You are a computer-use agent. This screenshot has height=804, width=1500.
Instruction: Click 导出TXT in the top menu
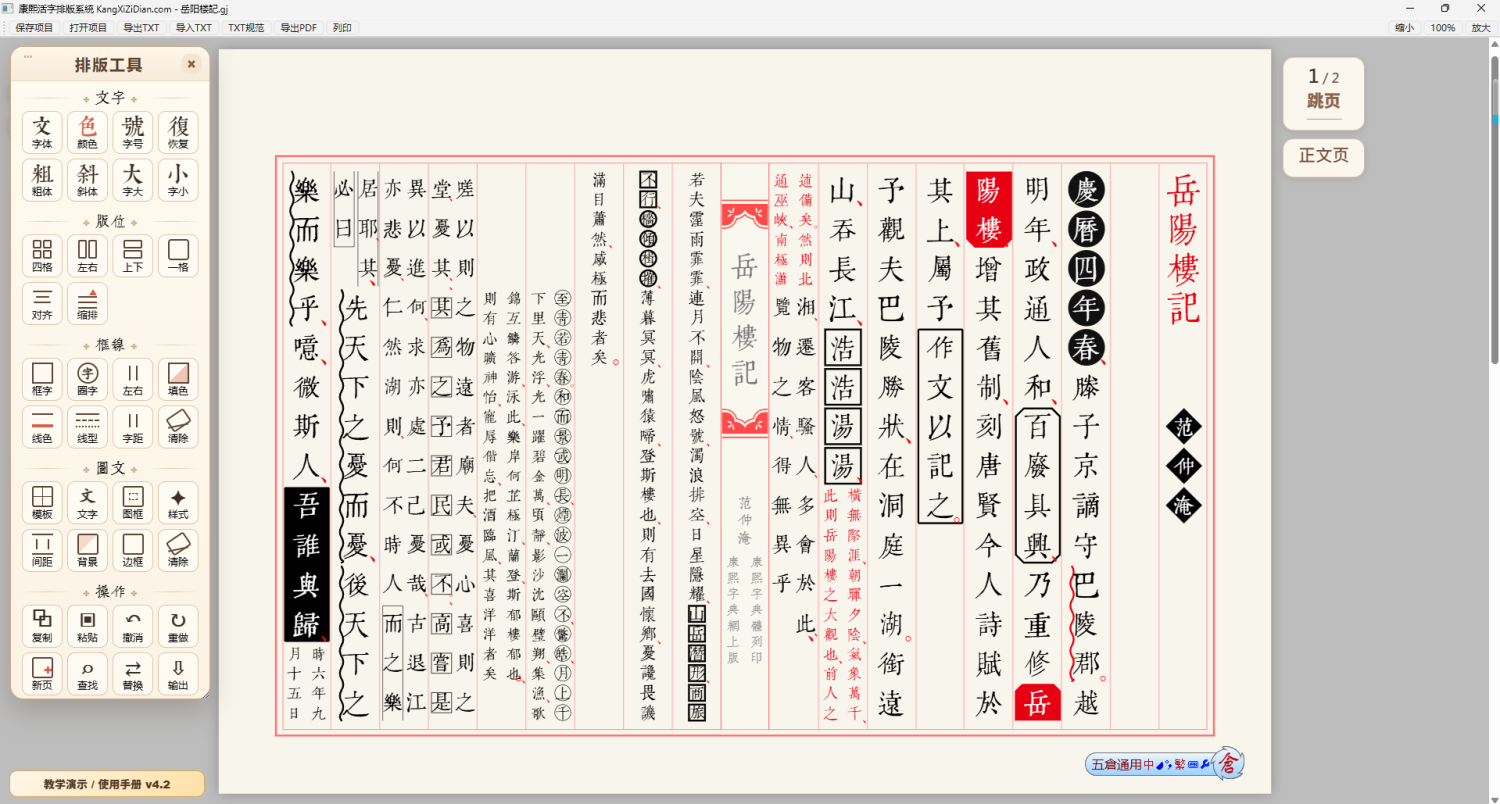point(141,28)
